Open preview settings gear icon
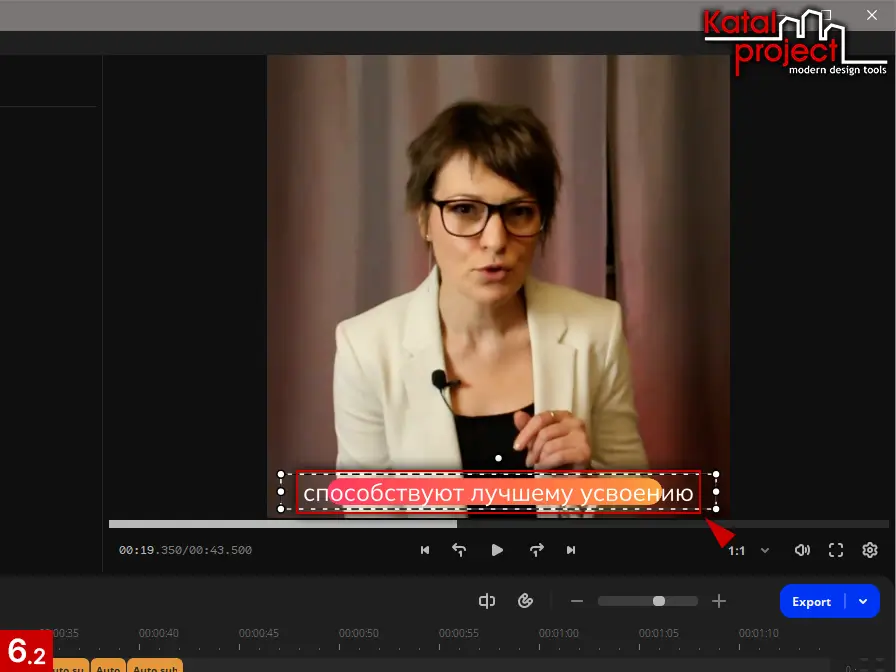The image size is (896, 672). (x=870, y=550)
